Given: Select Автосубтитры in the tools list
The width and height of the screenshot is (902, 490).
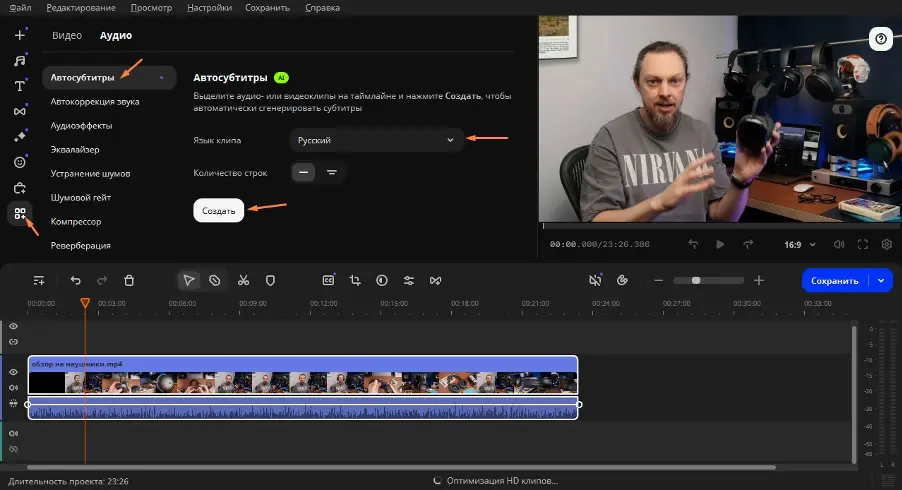Looking at the screenshot, I should [108, 78].
